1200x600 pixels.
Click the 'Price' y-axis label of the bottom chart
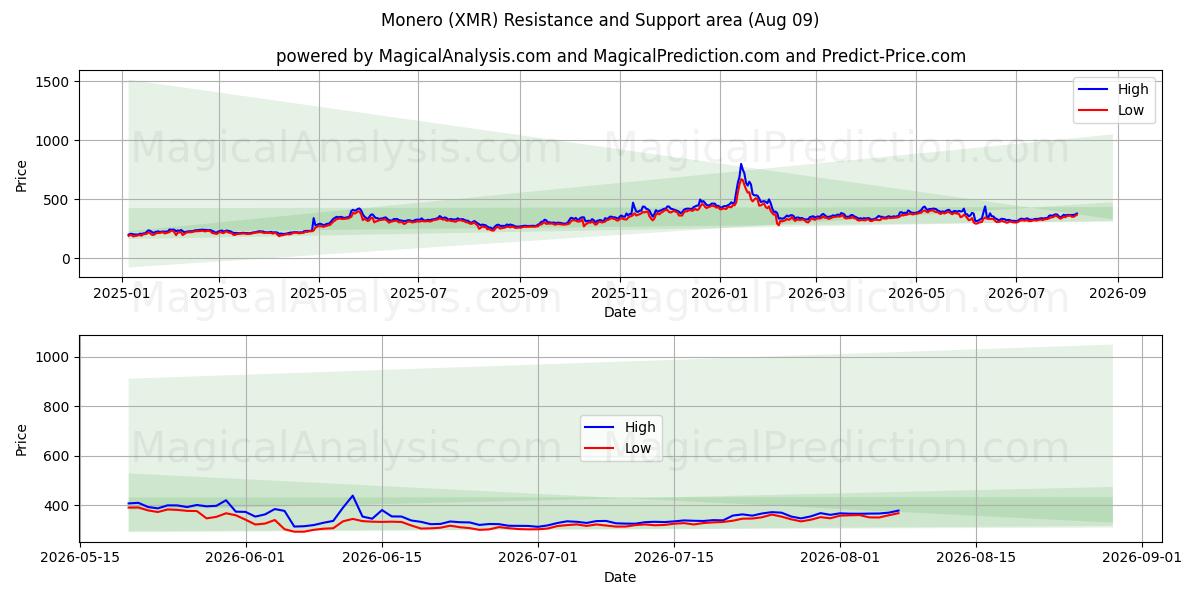coord(22,439)
